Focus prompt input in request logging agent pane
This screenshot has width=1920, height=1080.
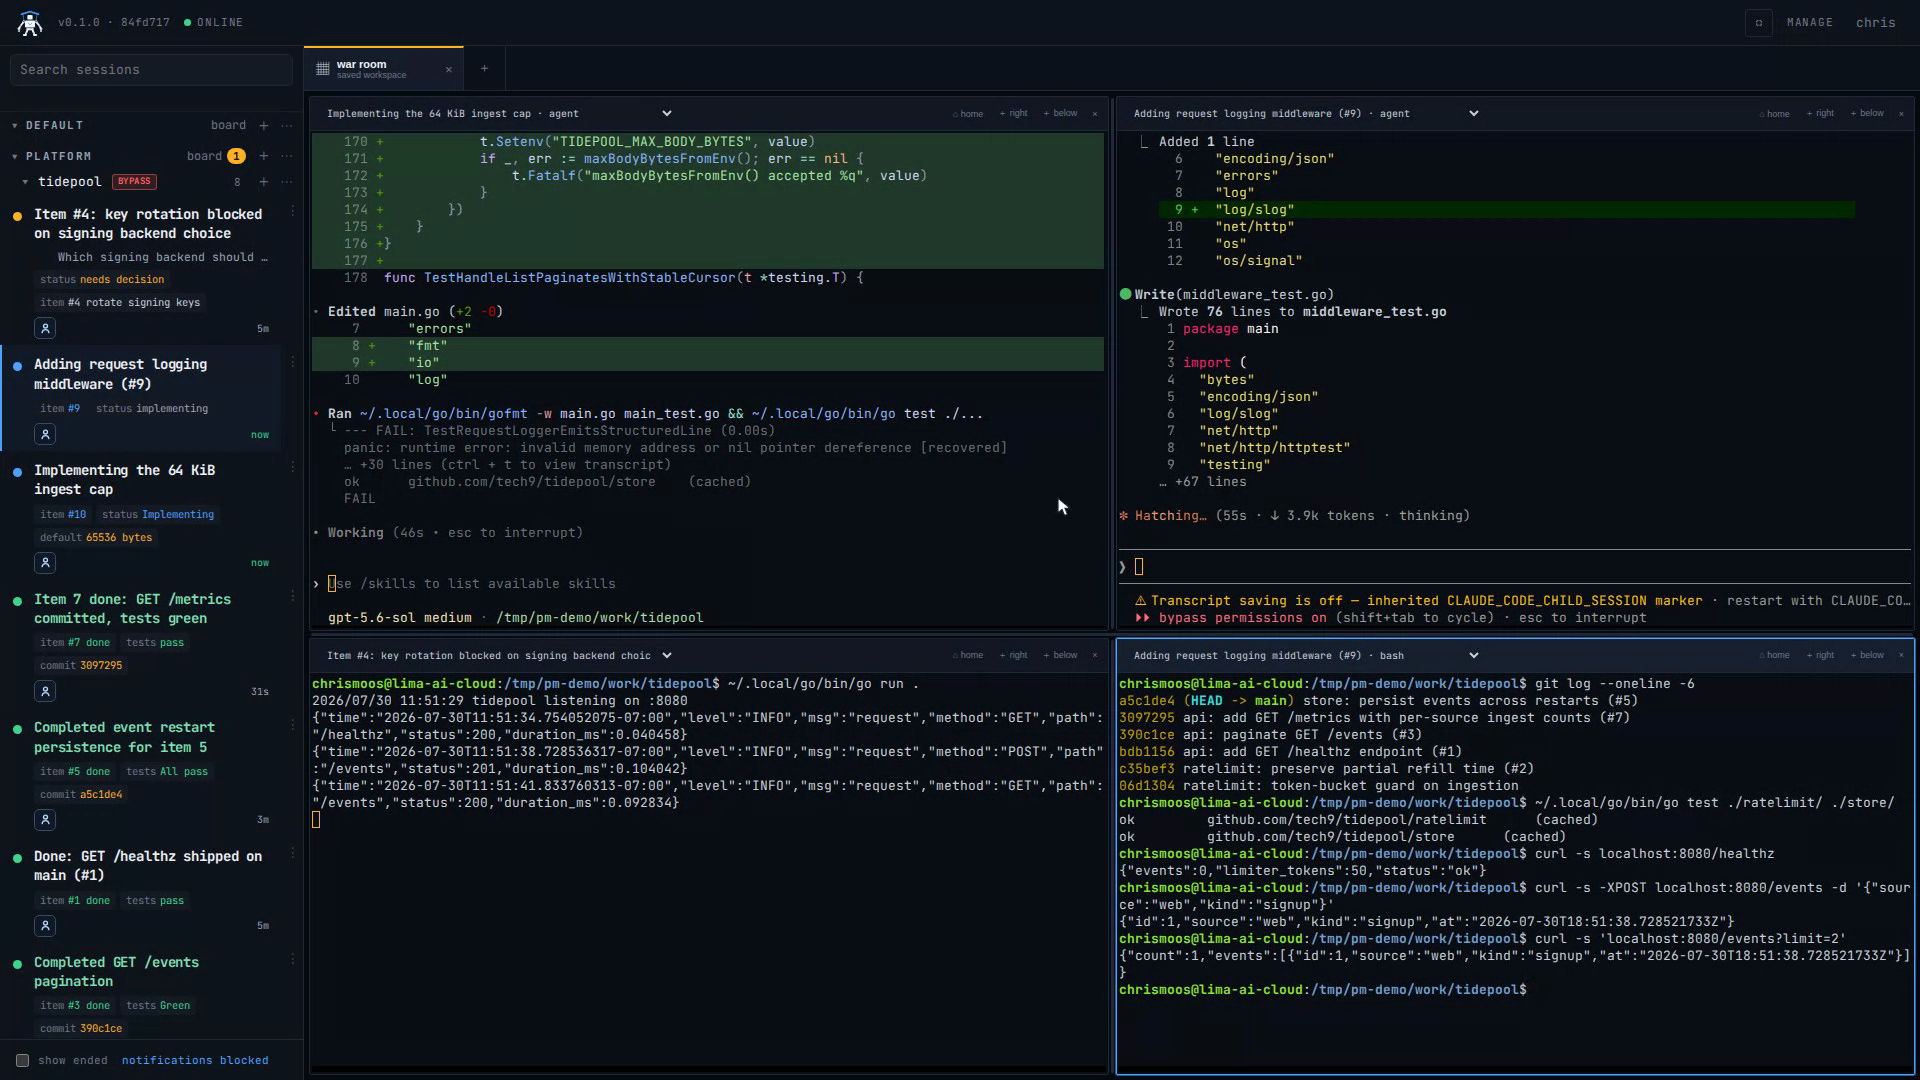1515,567
